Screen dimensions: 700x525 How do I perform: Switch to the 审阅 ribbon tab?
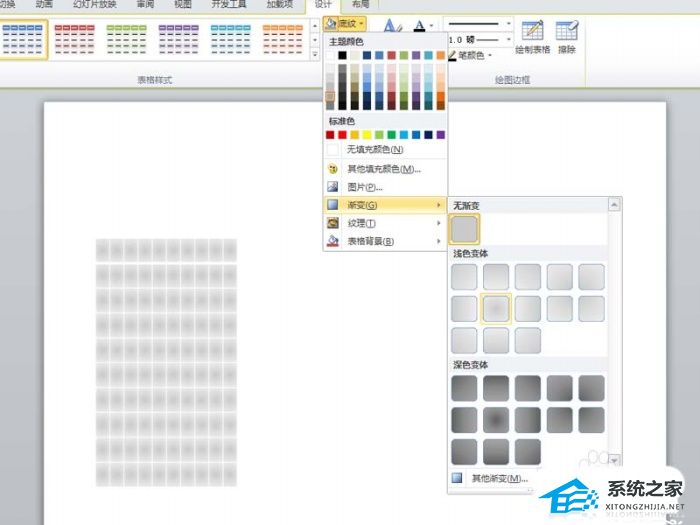145,4
